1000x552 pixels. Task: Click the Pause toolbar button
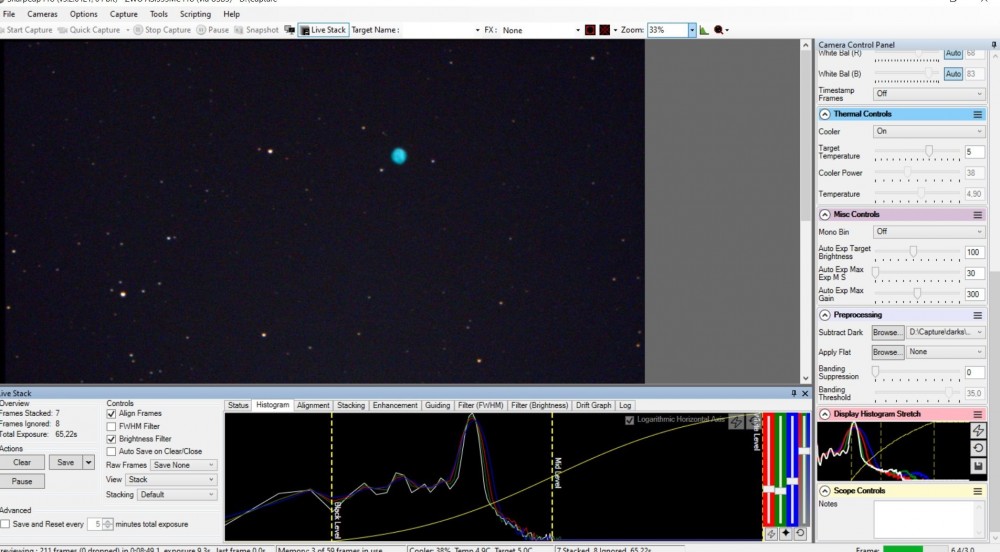(212, 30)
